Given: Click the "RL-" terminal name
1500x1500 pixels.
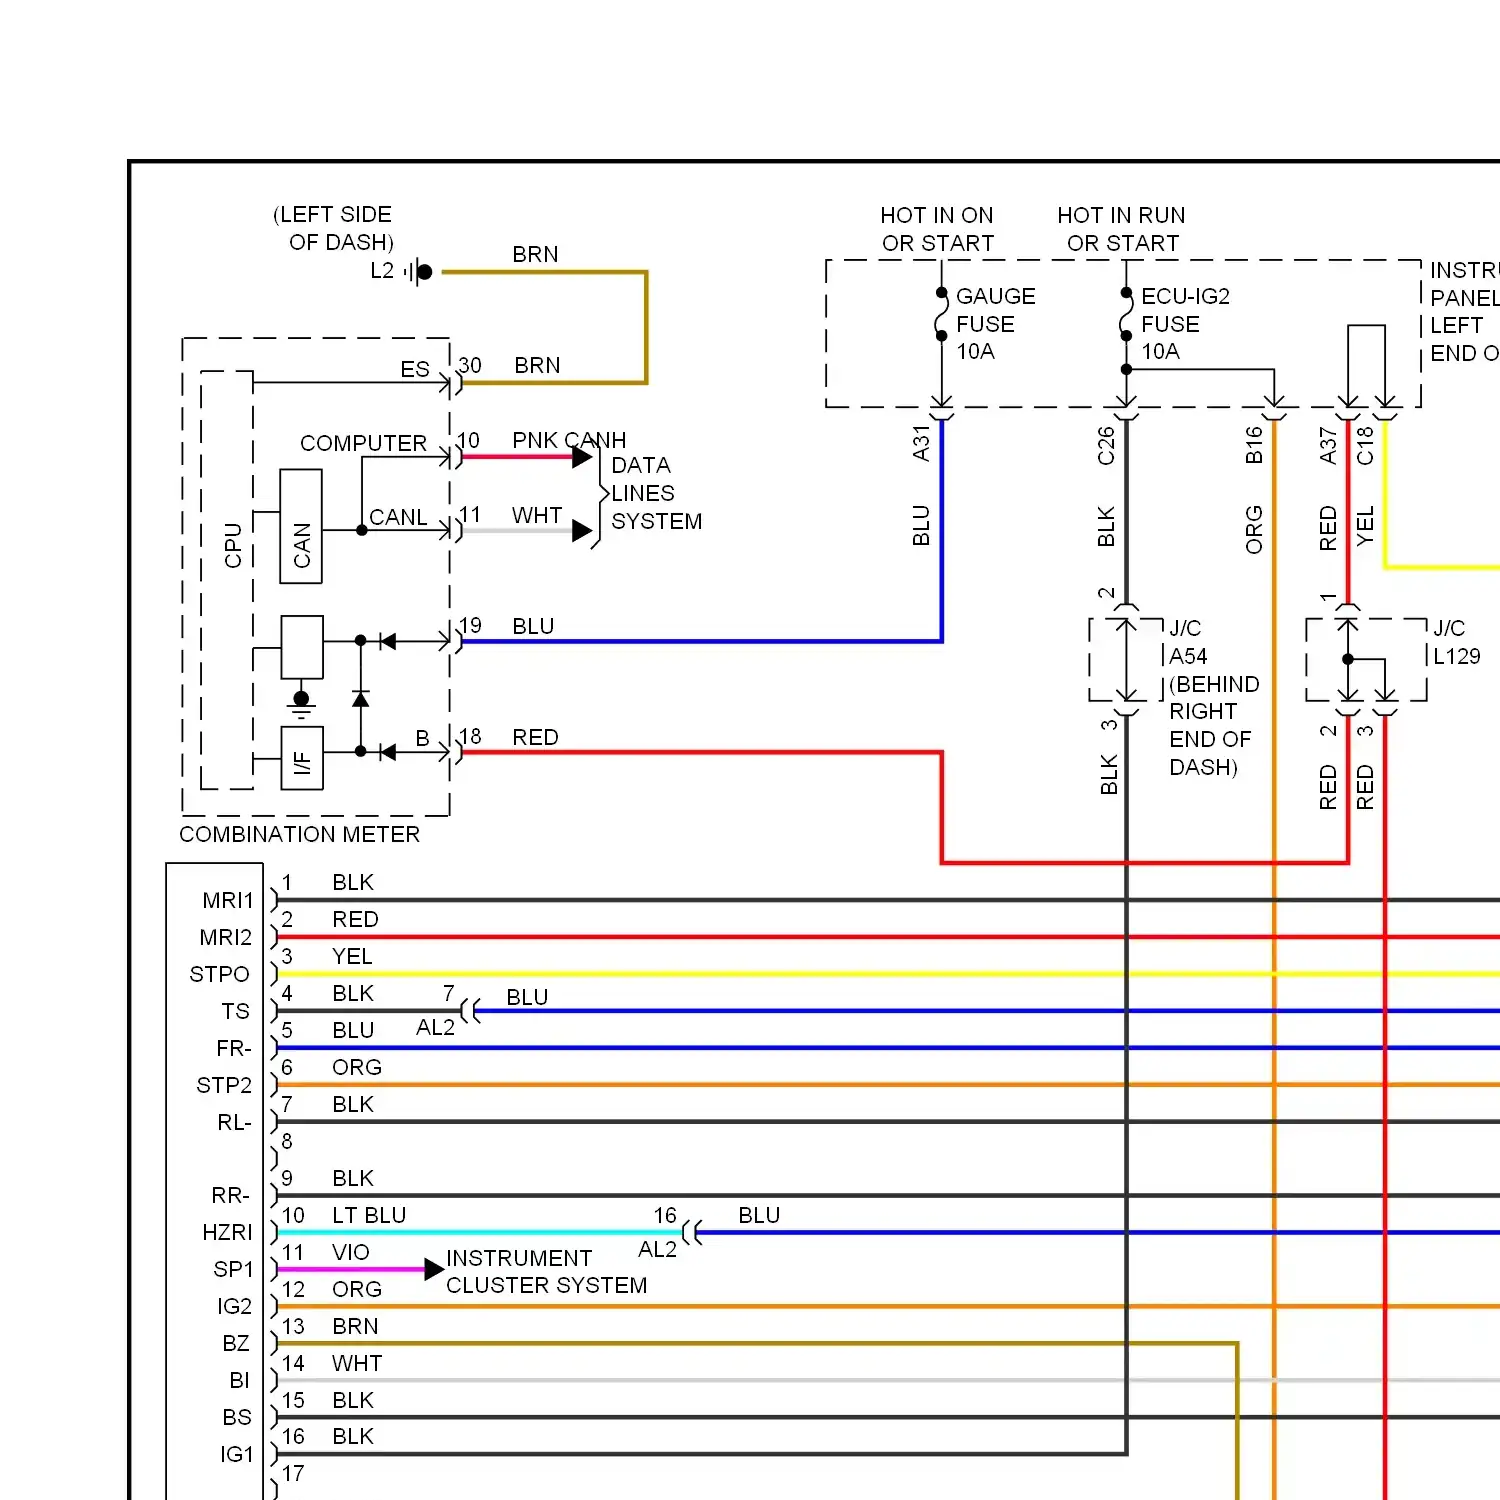Looking at the screenshot, I should [234, 1123].
